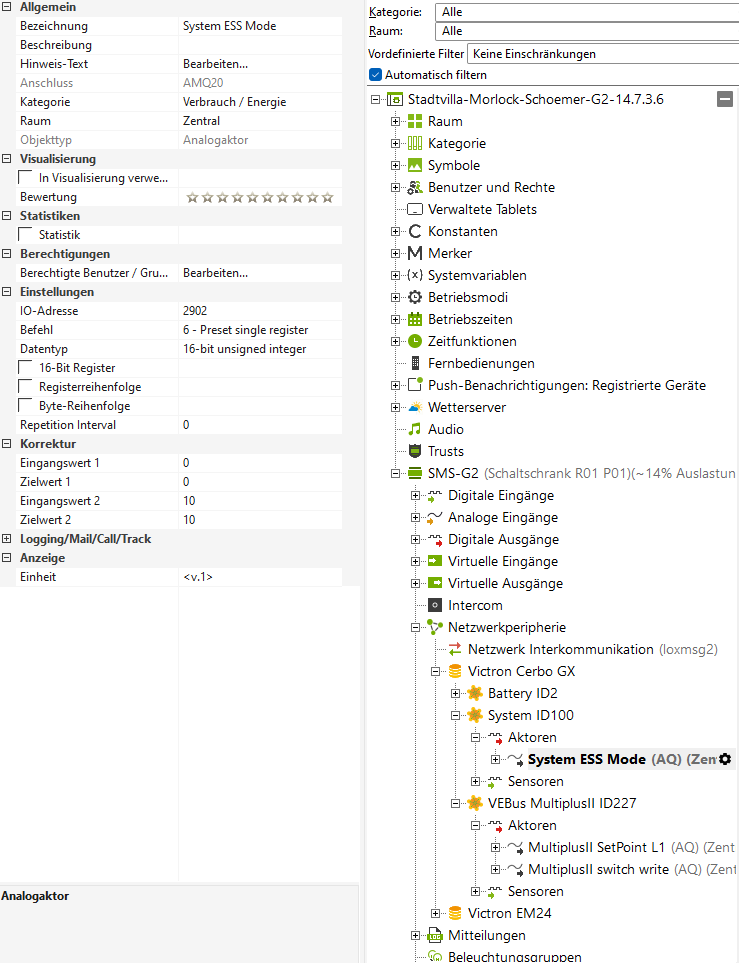The width and height of the screenshot is (739, 963).
Task: Enable the In Visualisierung verwenden checkbox
Action: 26,177
